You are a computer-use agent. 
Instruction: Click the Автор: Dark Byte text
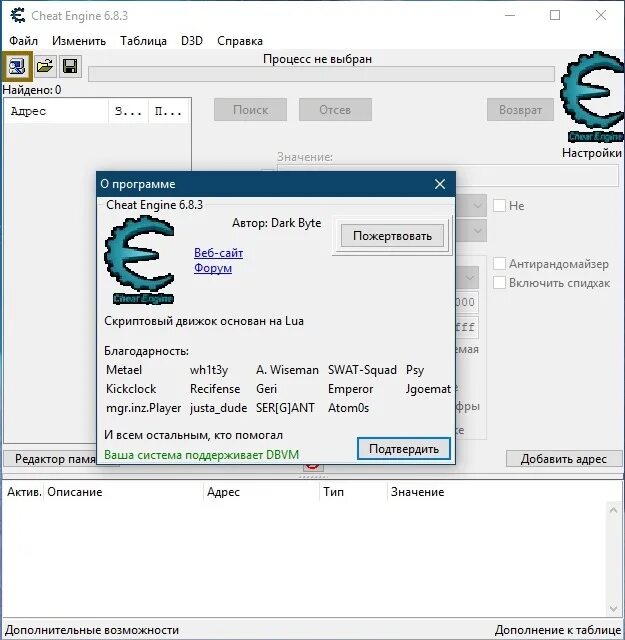click(x=277, y=223)
